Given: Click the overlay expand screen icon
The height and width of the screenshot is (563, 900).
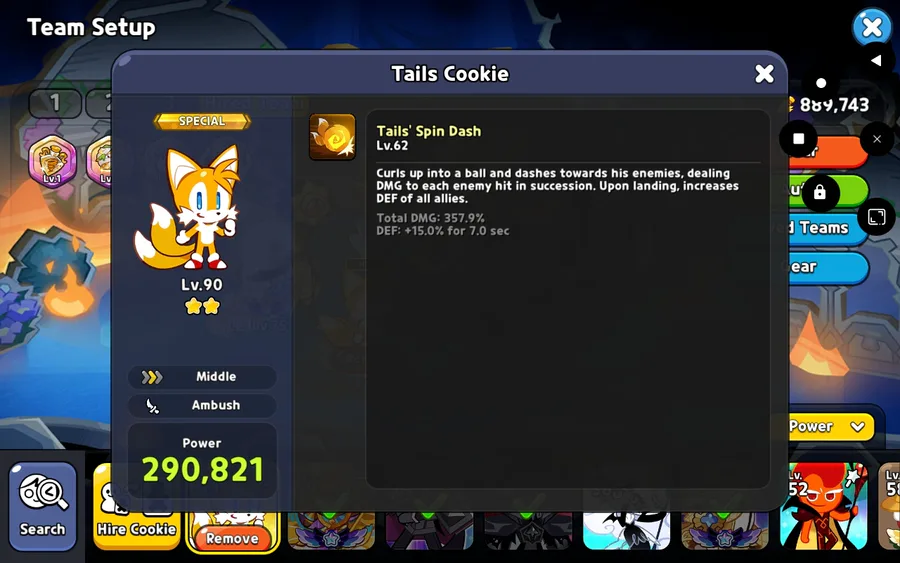Looking at the screenshot, I should coord(876,217).
